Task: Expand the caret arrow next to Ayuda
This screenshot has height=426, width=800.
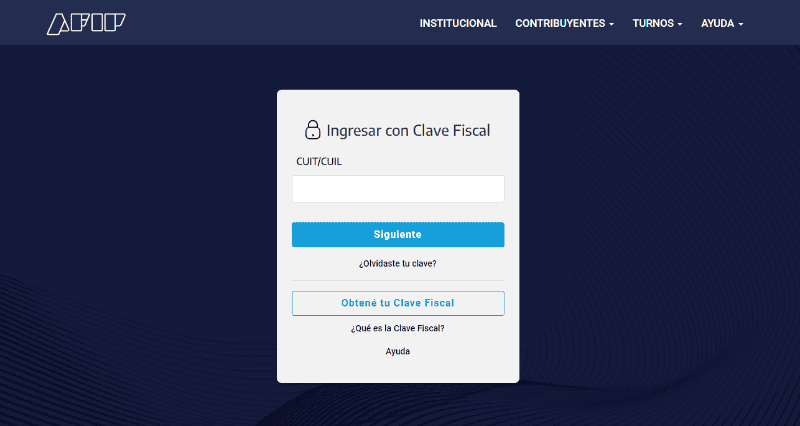Action: pos(741,24)
